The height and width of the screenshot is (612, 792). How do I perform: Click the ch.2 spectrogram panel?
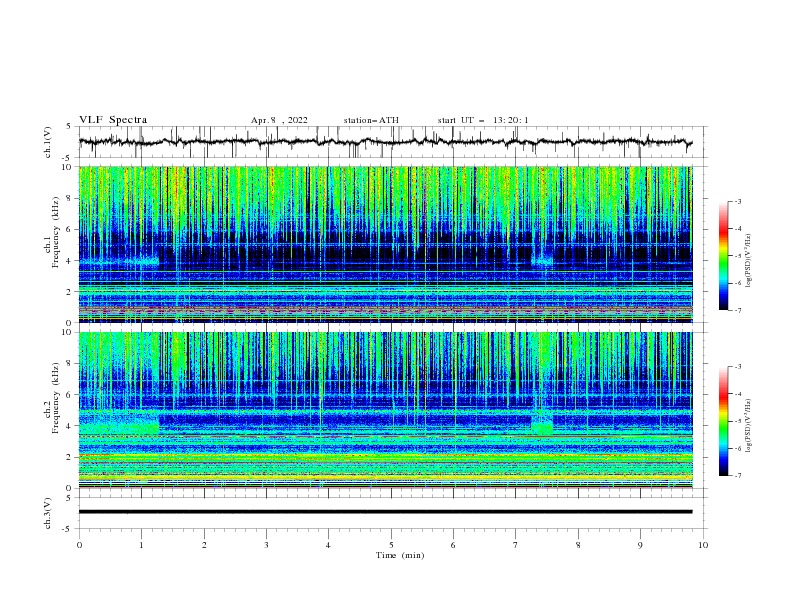pyautogui.click(x=385, y=410)
